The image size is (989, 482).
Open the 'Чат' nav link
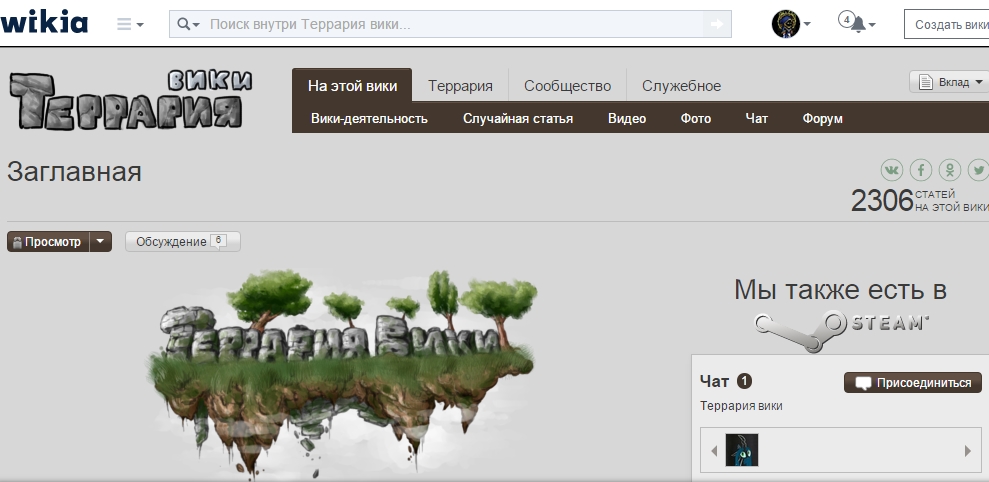(756, 119)
